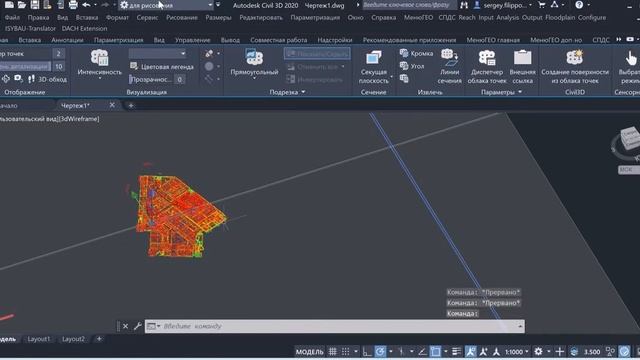Expand the command history arrow
The height and width of the screenshot is (360, 640).
[520, 326]
